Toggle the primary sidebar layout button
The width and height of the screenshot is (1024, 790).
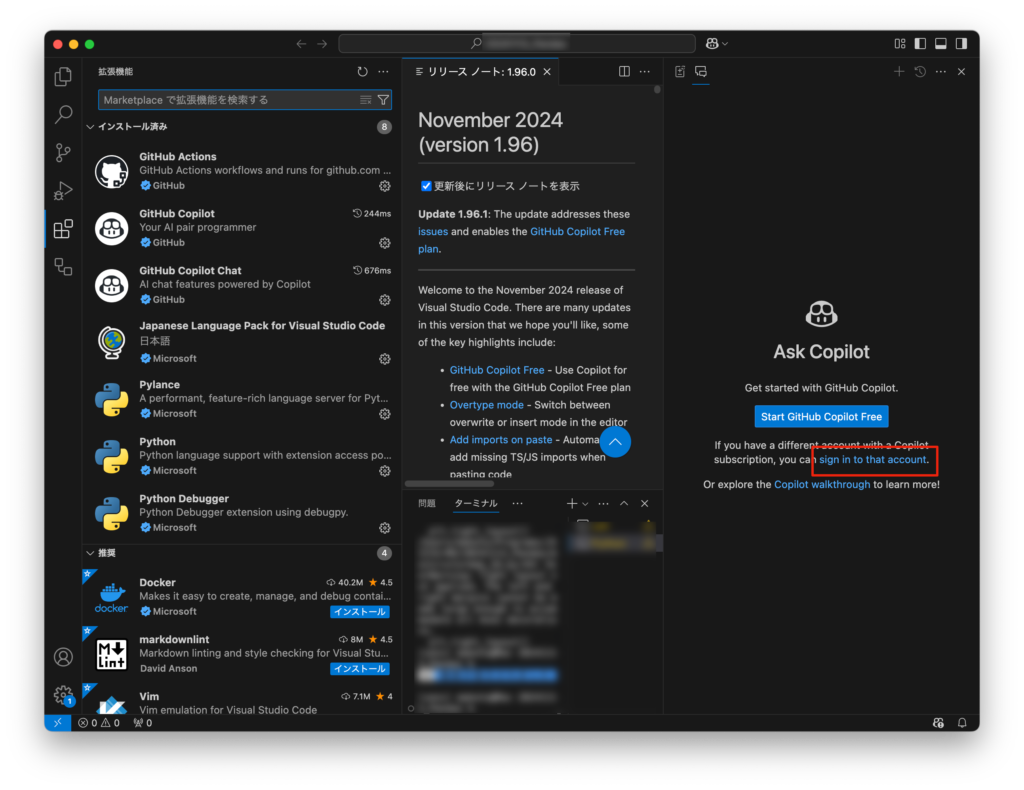click(920, 44)
